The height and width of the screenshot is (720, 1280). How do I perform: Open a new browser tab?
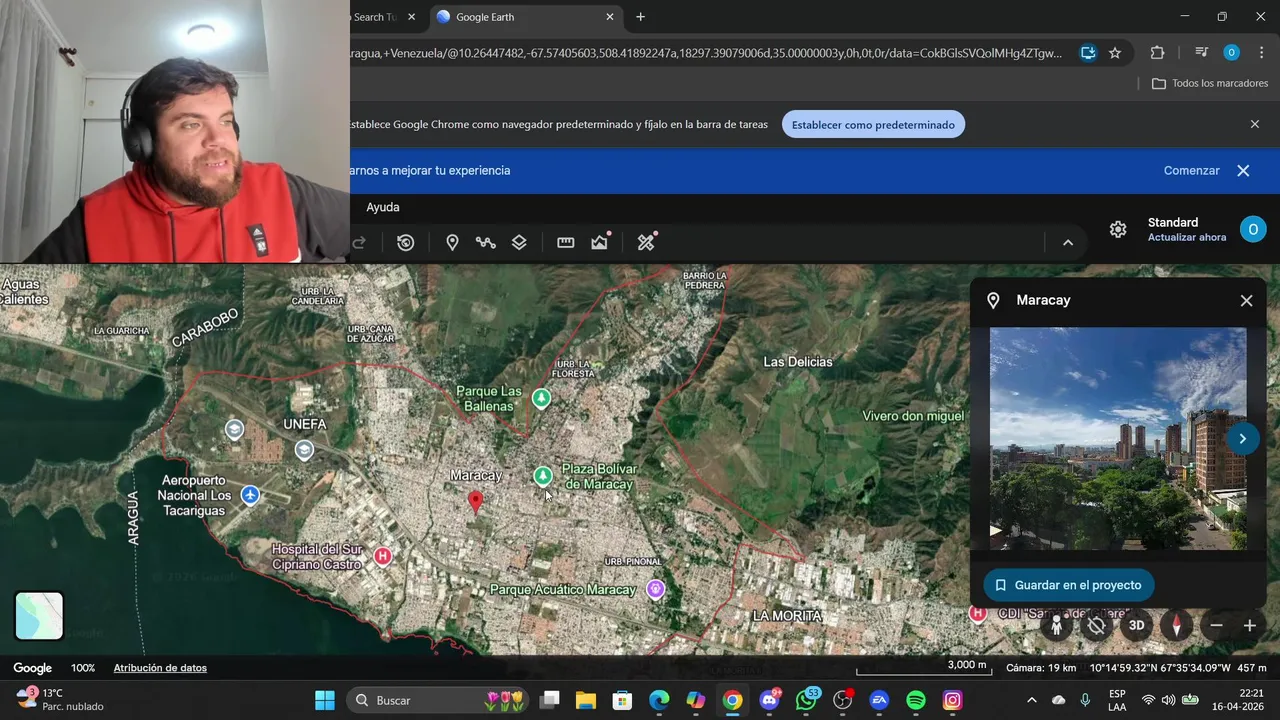coord(640,17)
